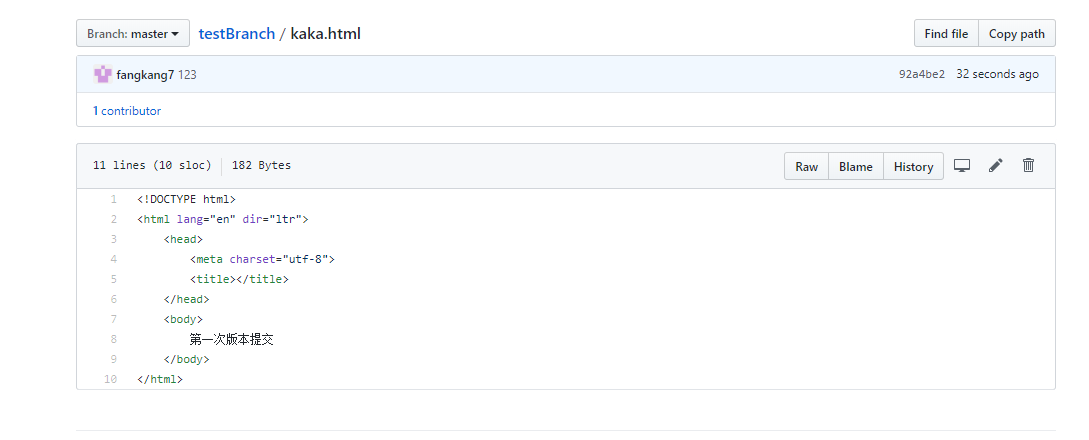The height and width of the screenshot is (440, 1089).
Task: Open the Blame view
Action: click(x=856, y=167)
